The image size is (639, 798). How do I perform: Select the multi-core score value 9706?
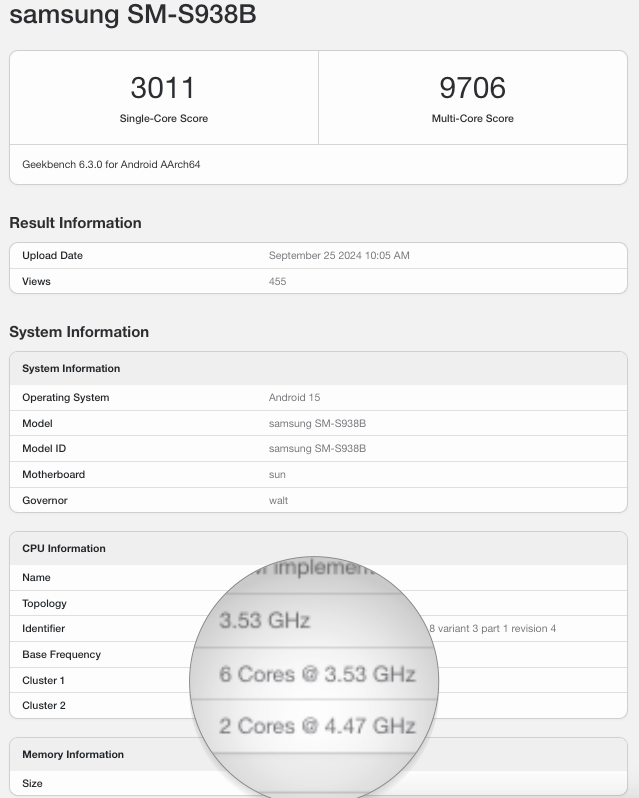473,88
